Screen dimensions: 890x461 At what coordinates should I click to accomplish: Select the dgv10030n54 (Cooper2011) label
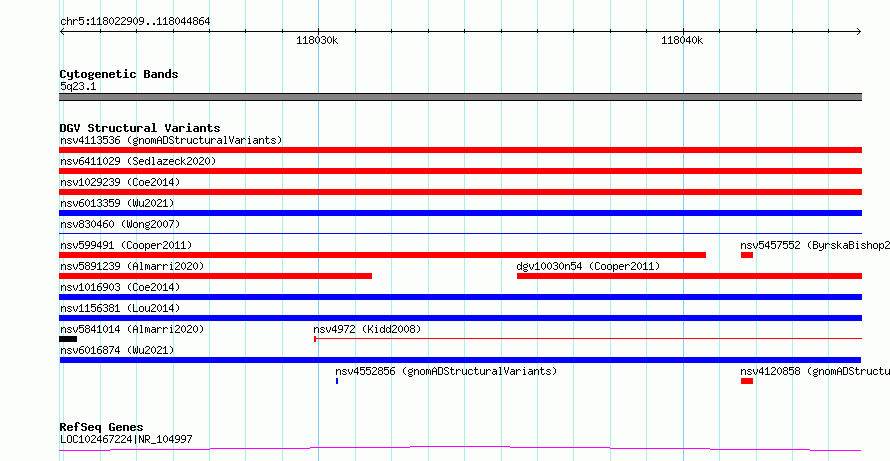[588, 266]
